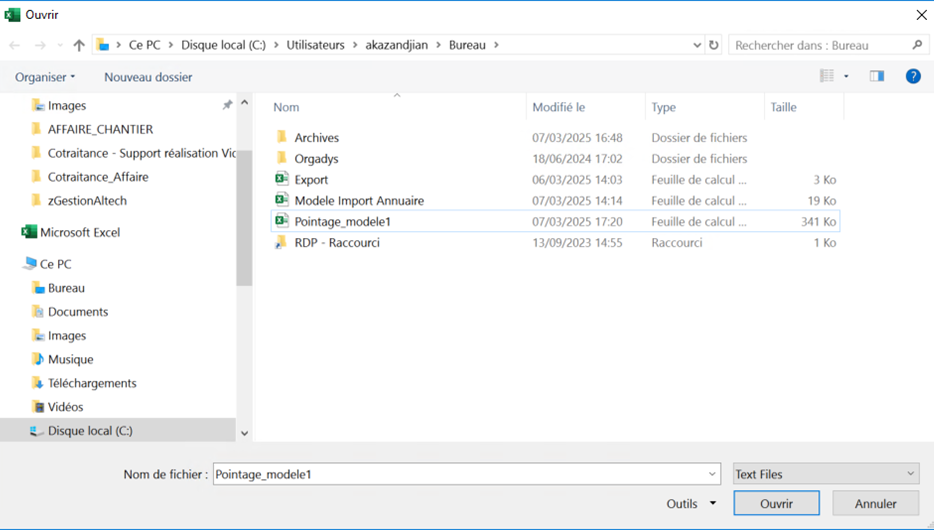The height and width of the screenshot is (530, 934).
Task: Open Documents under Ce PC
Action: (78, 311)
